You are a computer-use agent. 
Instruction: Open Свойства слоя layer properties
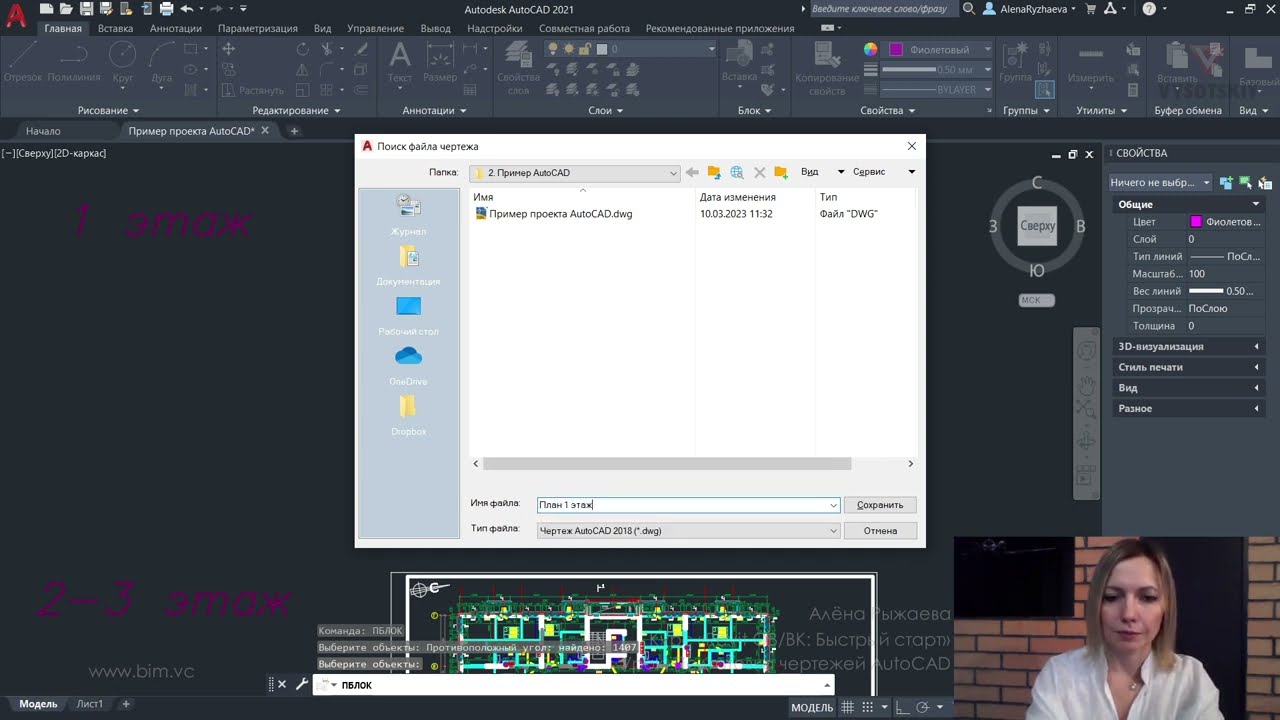coord(518,68)
